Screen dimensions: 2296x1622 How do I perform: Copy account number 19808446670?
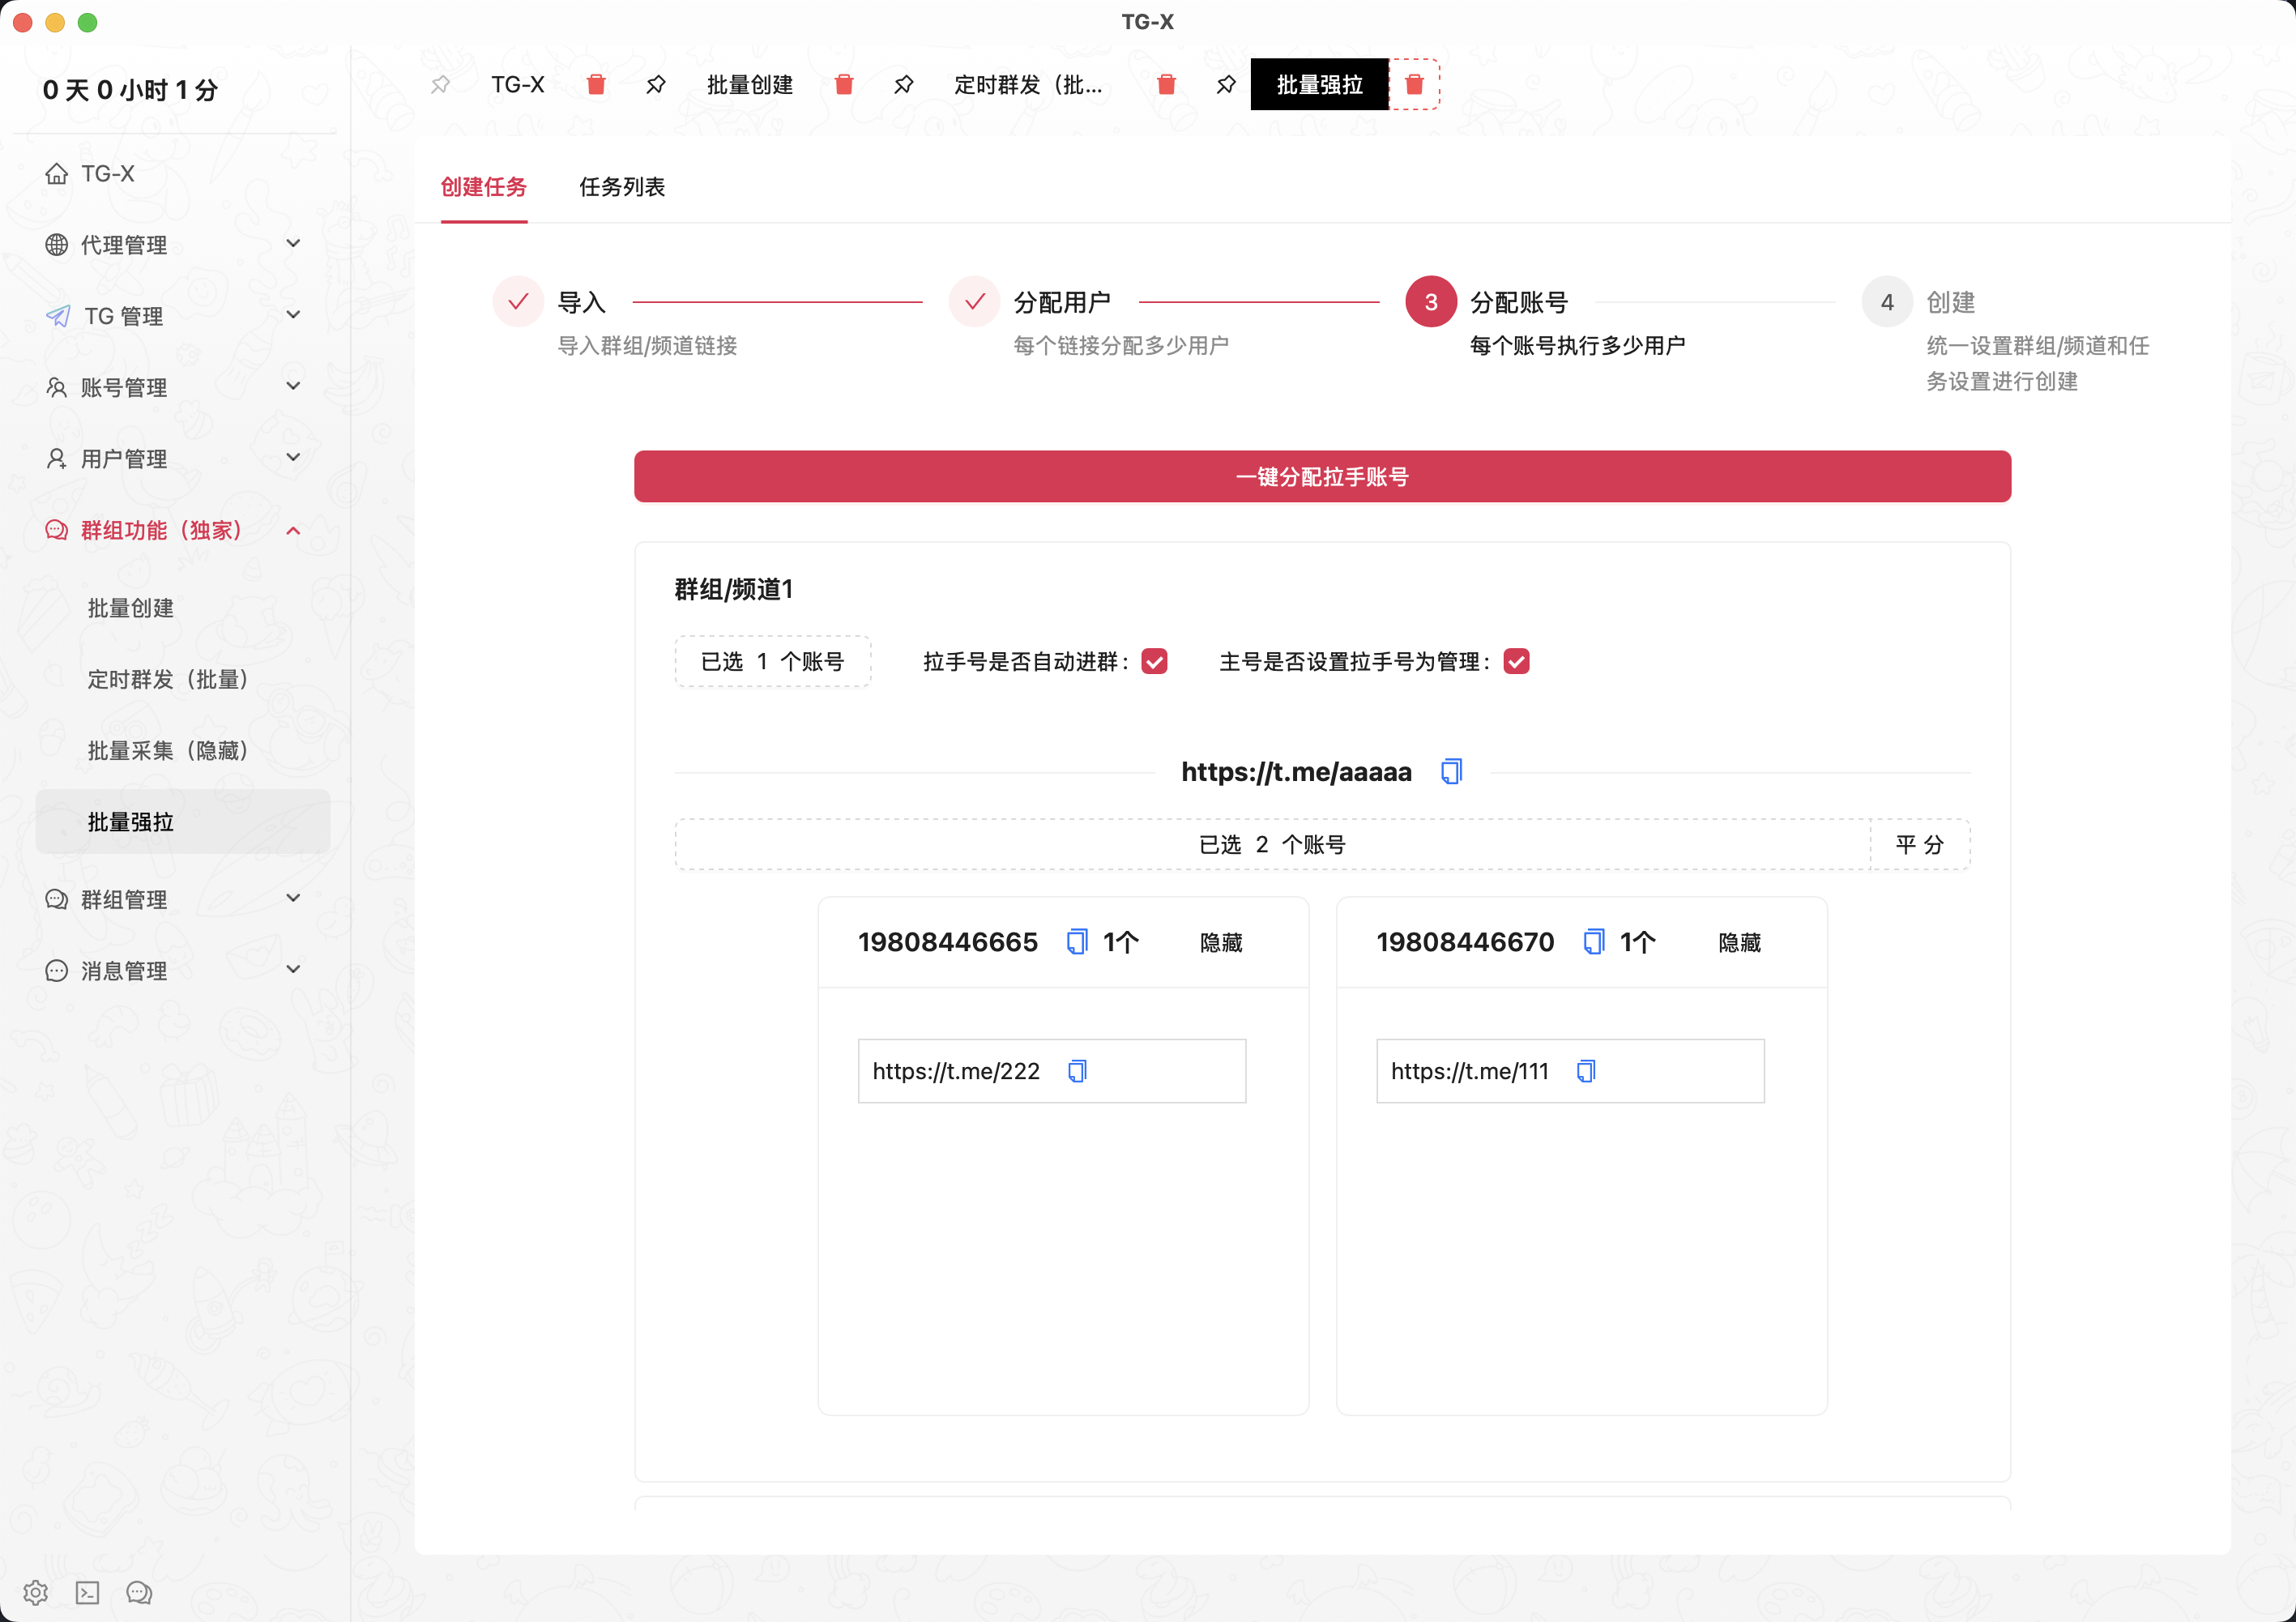click(x=1594, y=942)
